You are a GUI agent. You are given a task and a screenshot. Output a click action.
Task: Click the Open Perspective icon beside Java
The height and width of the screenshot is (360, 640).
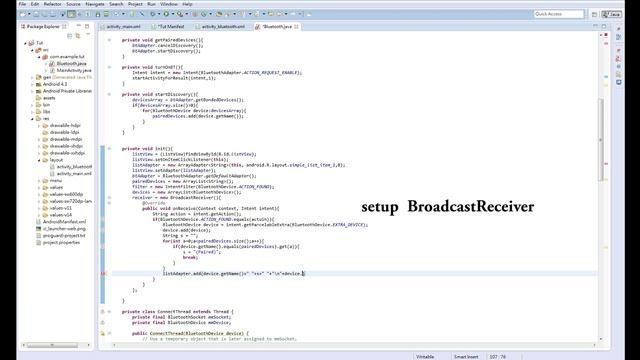click(x=594, y=14)
